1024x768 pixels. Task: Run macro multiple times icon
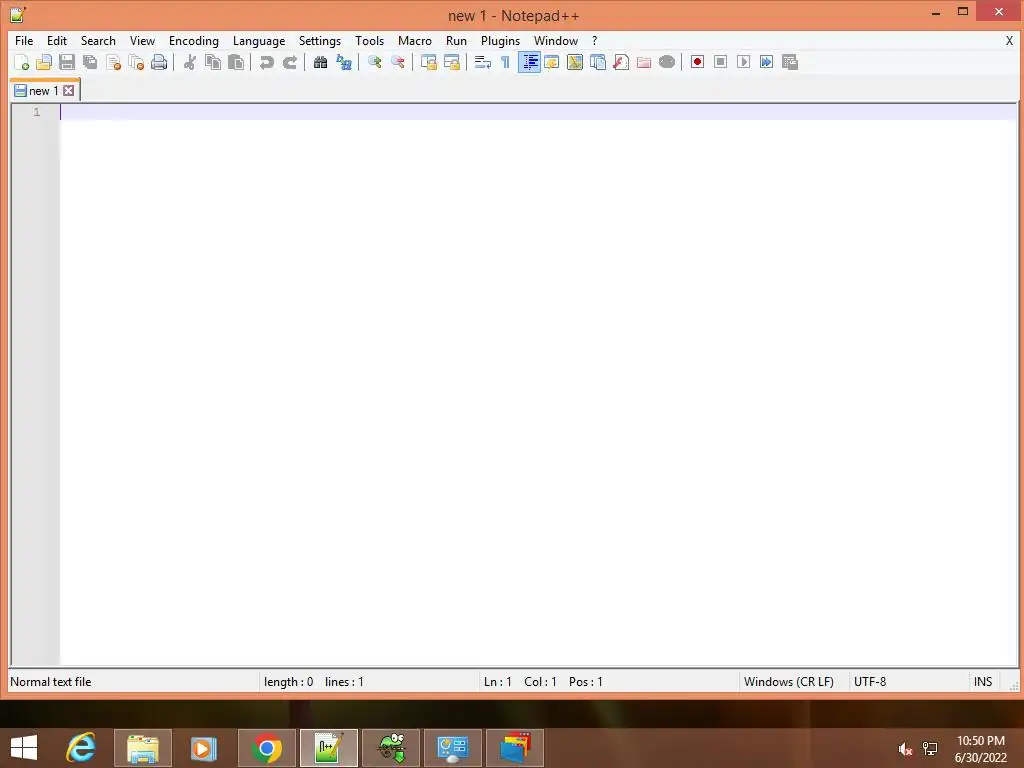[x=767, y=62]
